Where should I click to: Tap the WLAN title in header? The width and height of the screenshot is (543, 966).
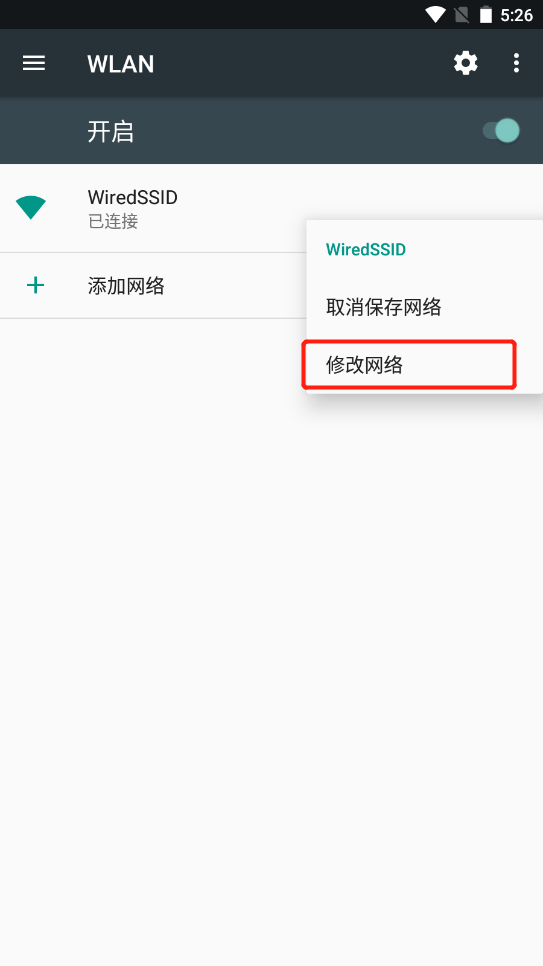(x=121, y=64)
